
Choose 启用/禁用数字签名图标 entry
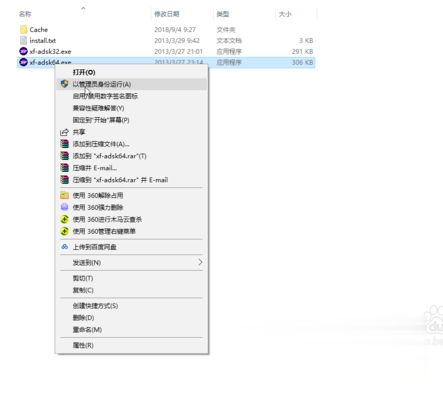(132, 96)
